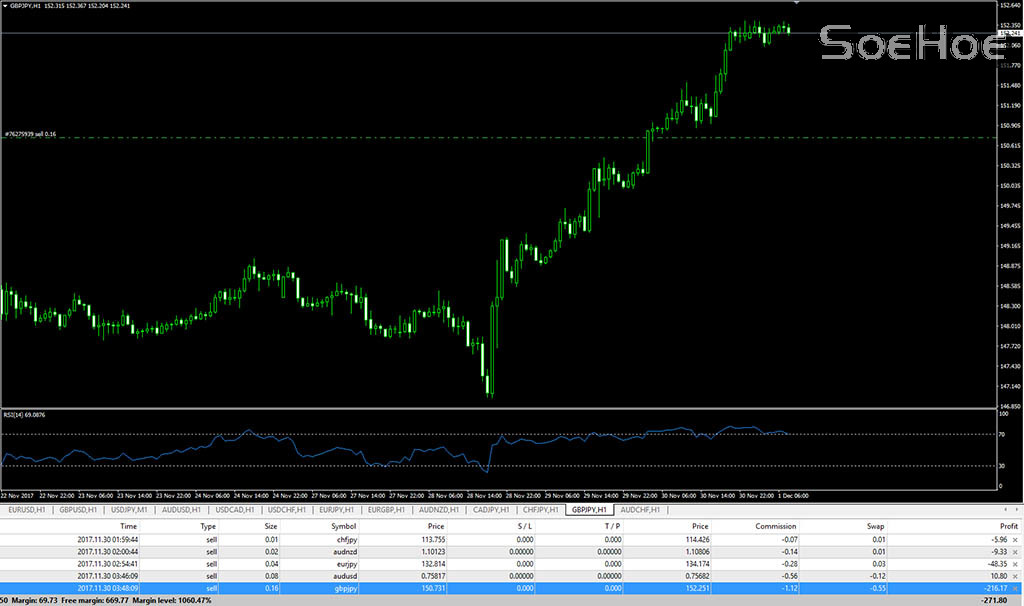The image size is (1024, 606).
Task: Click the RSI(14) indicator label
Action: click(x=22, y=414)
